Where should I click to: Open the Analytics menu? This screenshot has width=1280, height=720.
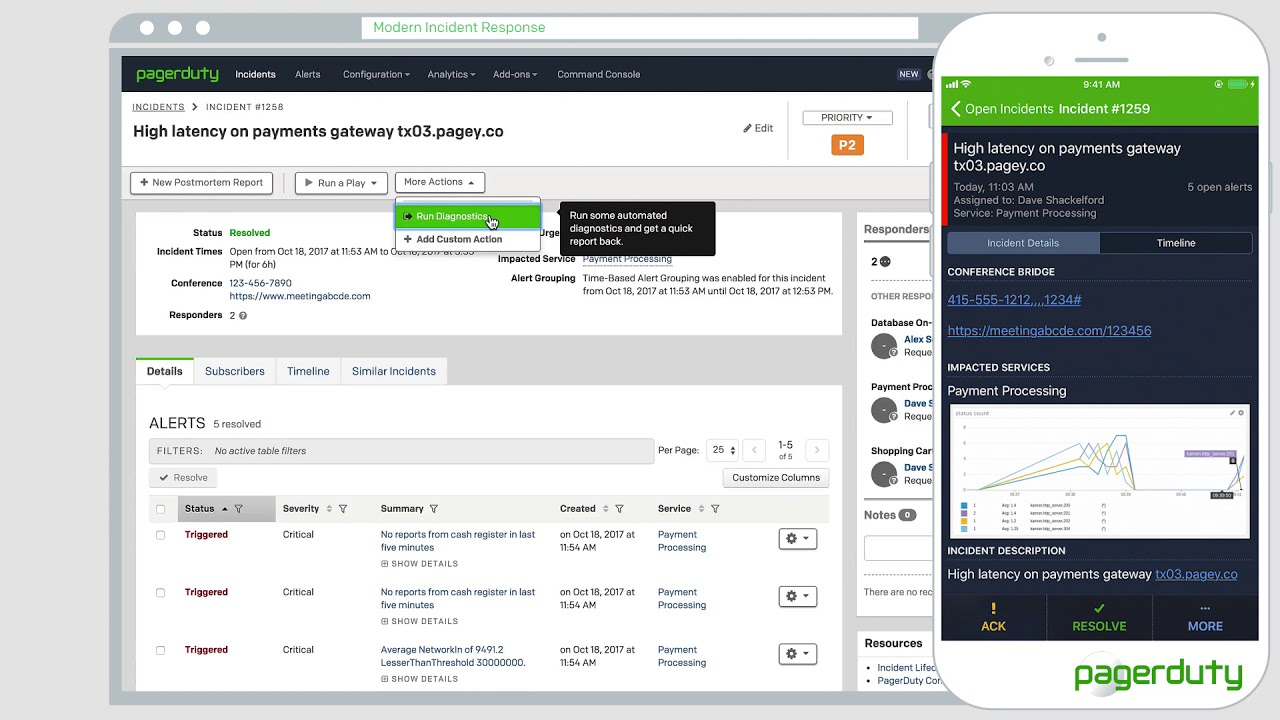coord(451,74)
